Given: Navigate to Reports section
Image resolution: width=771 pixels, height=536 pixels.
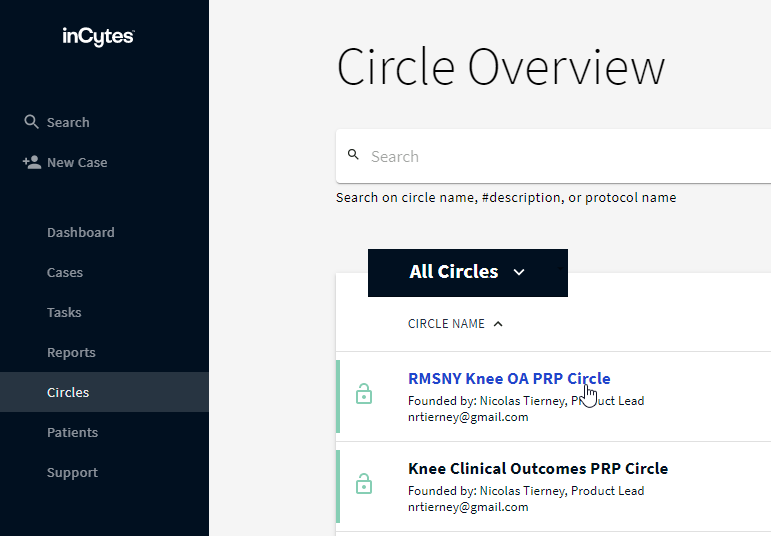Looking at the screenshot, I should tap(71, 352).
